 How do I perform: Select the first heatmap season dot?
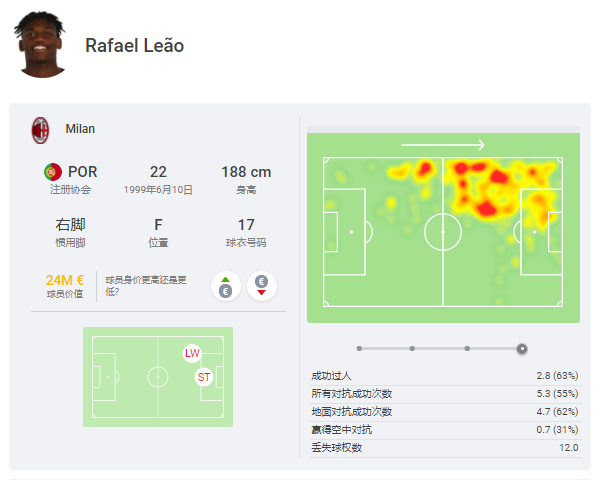359,348
